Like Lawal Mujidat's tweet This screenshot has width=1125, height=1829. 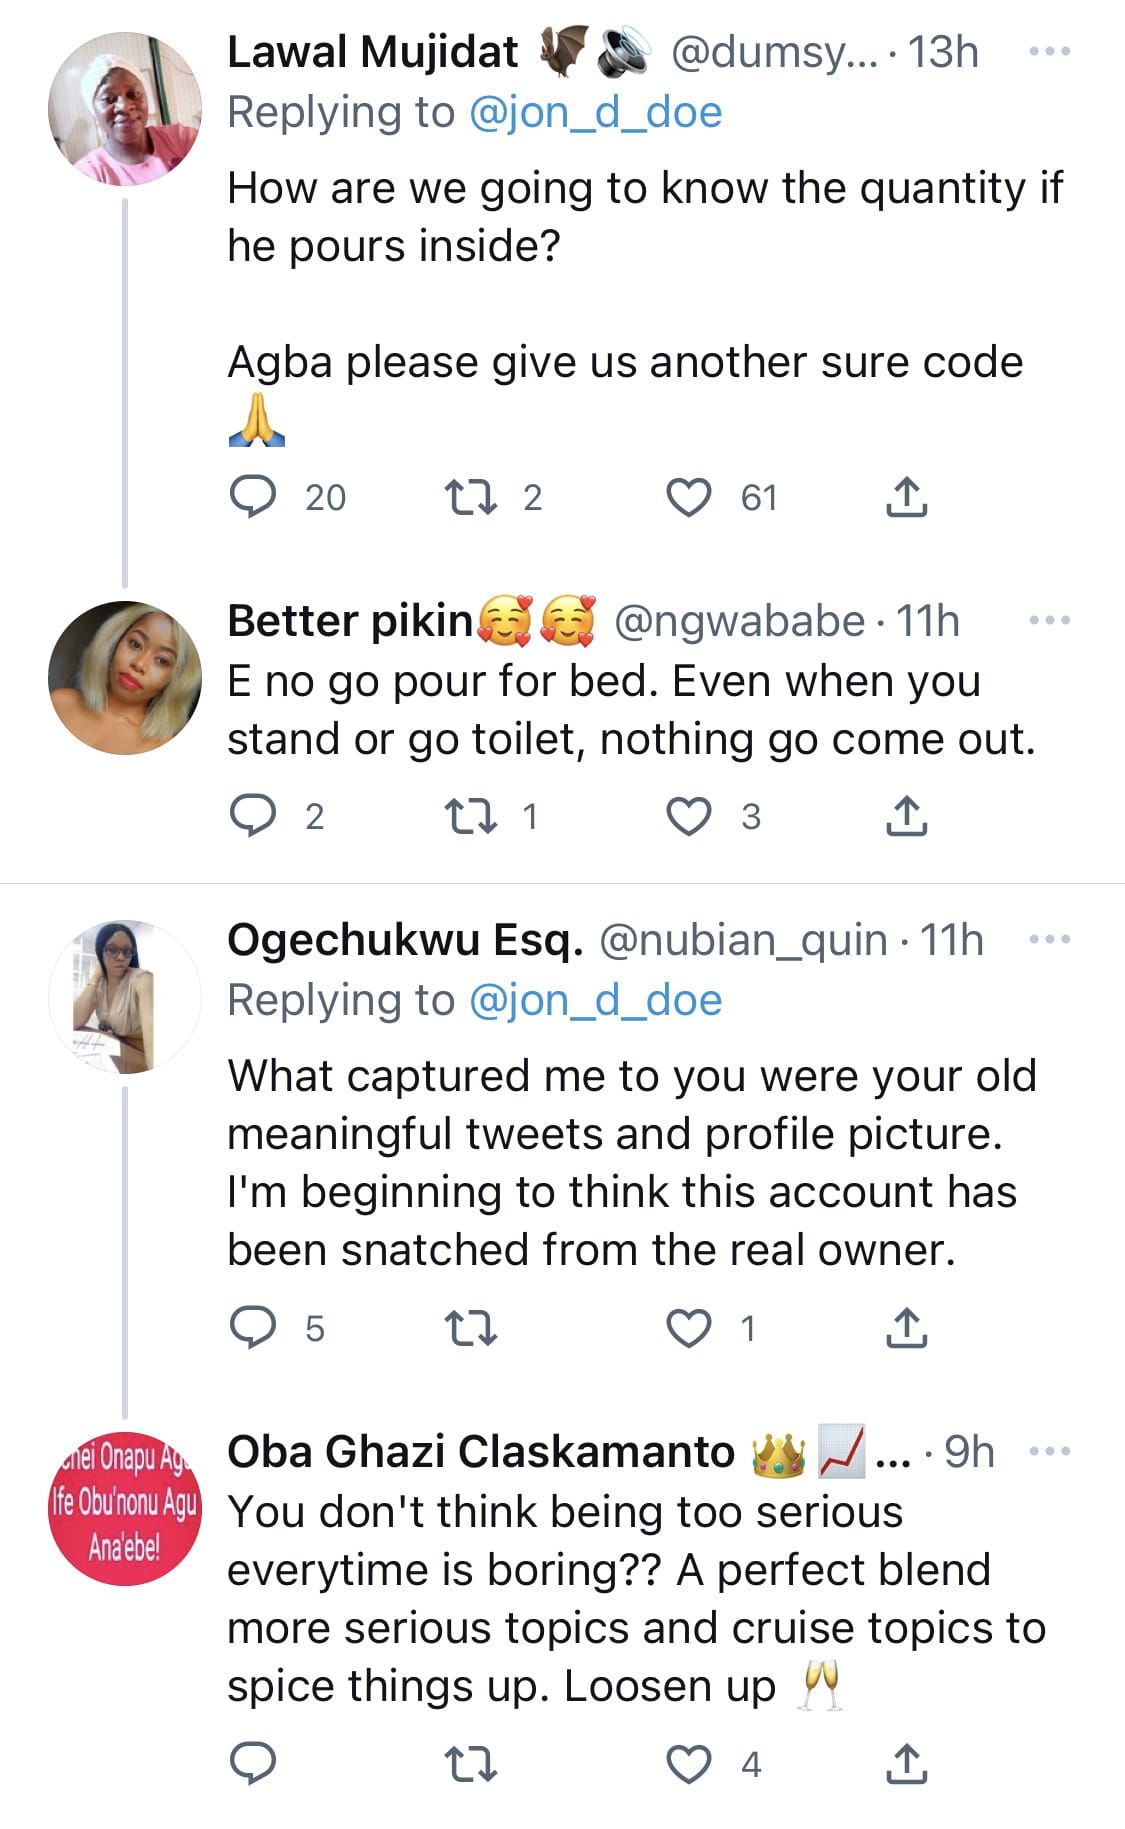coord(689,497)
